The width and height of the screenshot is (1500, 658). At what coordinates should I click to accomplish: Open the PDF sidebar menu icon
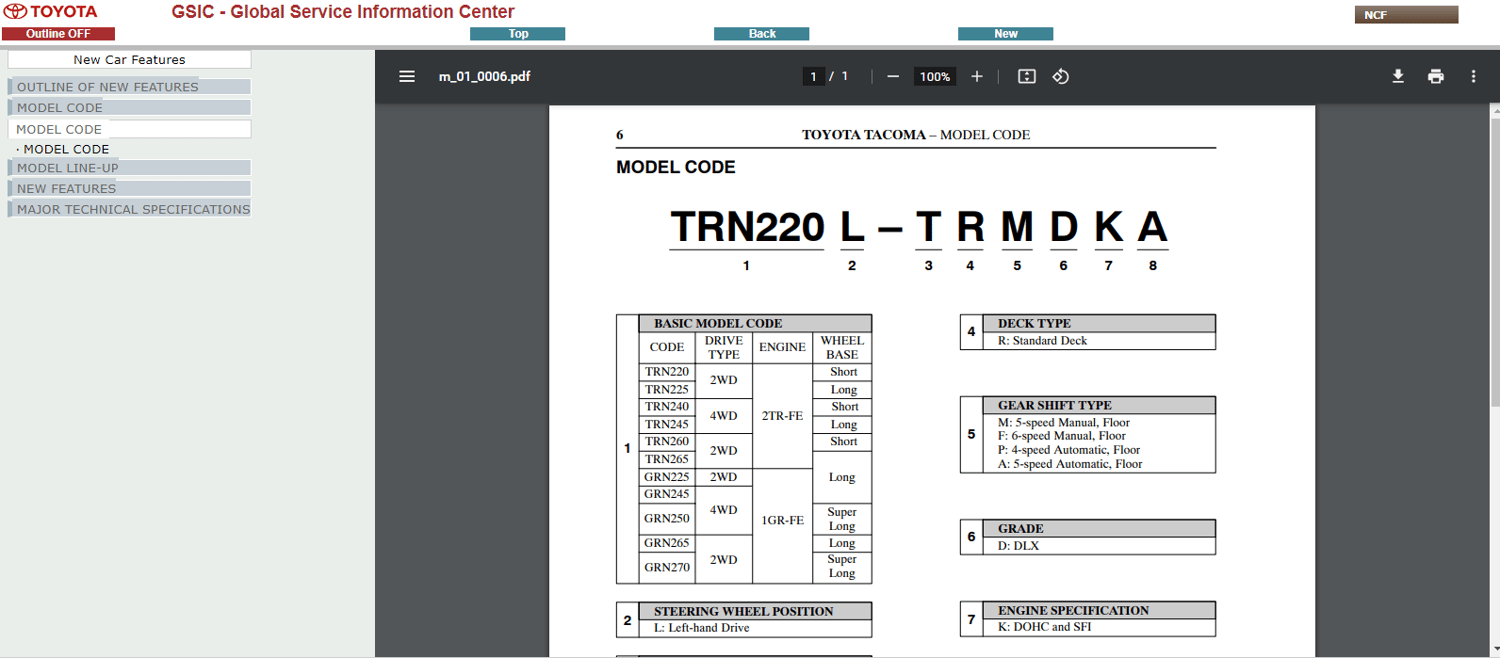[407, 76]
